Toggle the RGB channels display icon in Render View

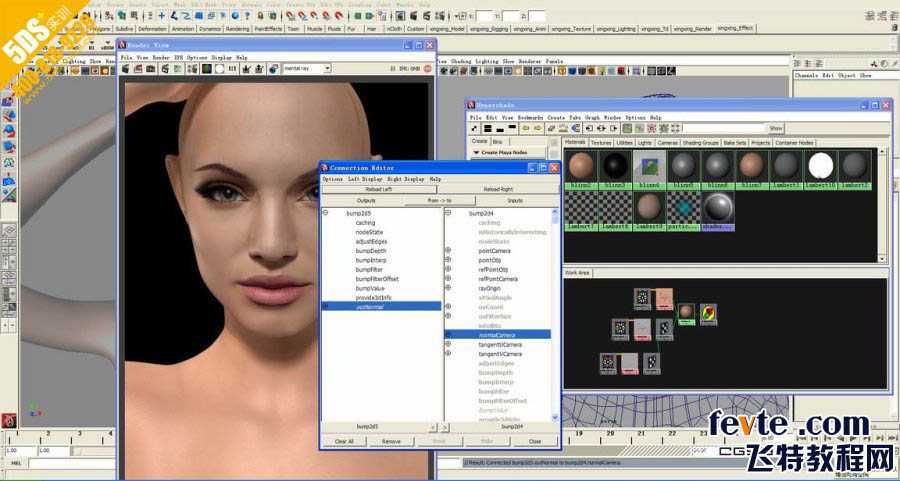[x=207, y=69]
